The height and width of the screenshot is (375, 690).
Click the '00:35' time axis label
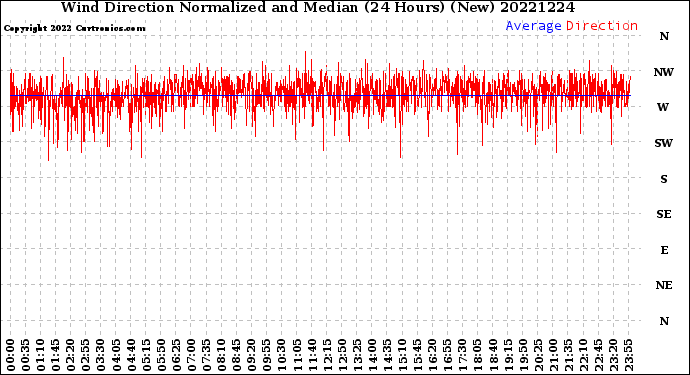(x=26, y=356)
